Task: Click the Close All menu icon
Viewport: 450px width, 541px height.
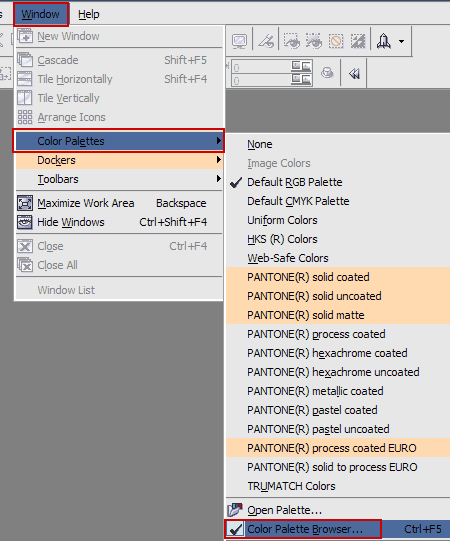Action: tap(25, 265)
